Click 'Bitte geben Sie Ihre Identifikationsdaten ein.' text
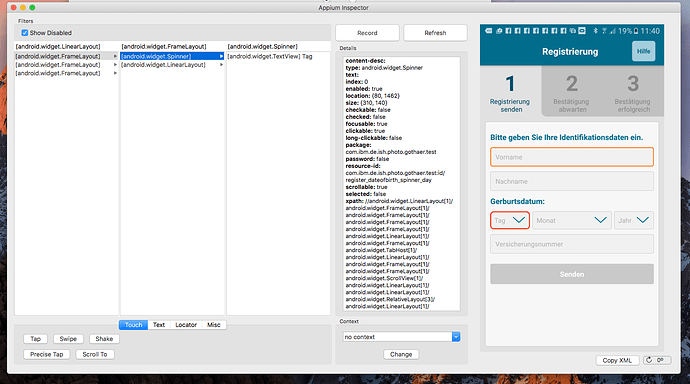This screenshot has width=690, height=384. pyautogui.click(x=566, y=137)
